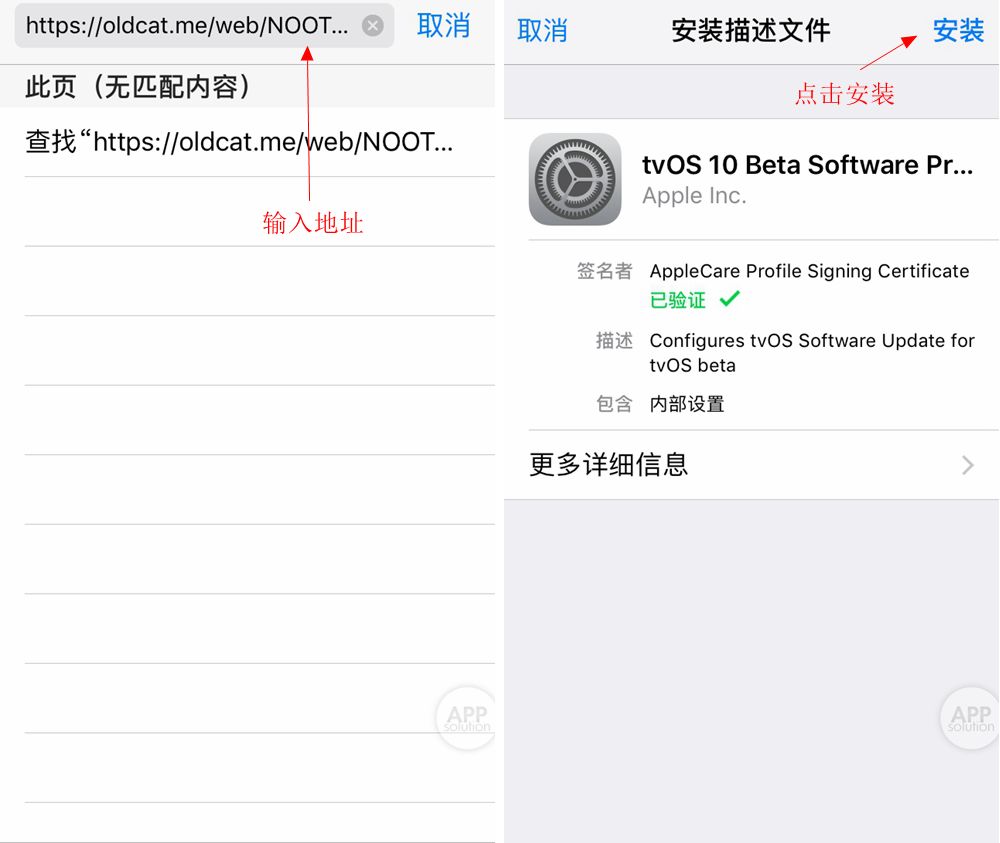
Task: Tap the chevron beside 更多详细信息
Action: pyautogui.click(x=966, y=465)
